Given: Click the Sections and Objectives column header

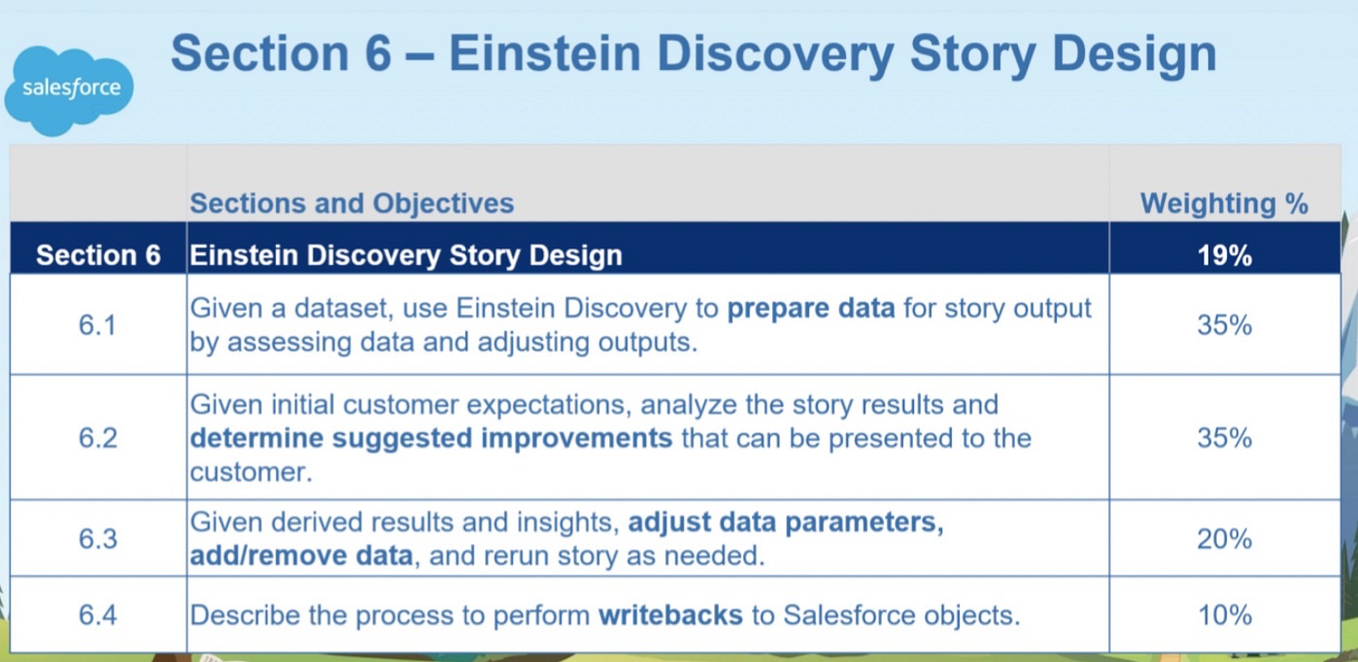Looking at the screenshot, I should (352, 203).
